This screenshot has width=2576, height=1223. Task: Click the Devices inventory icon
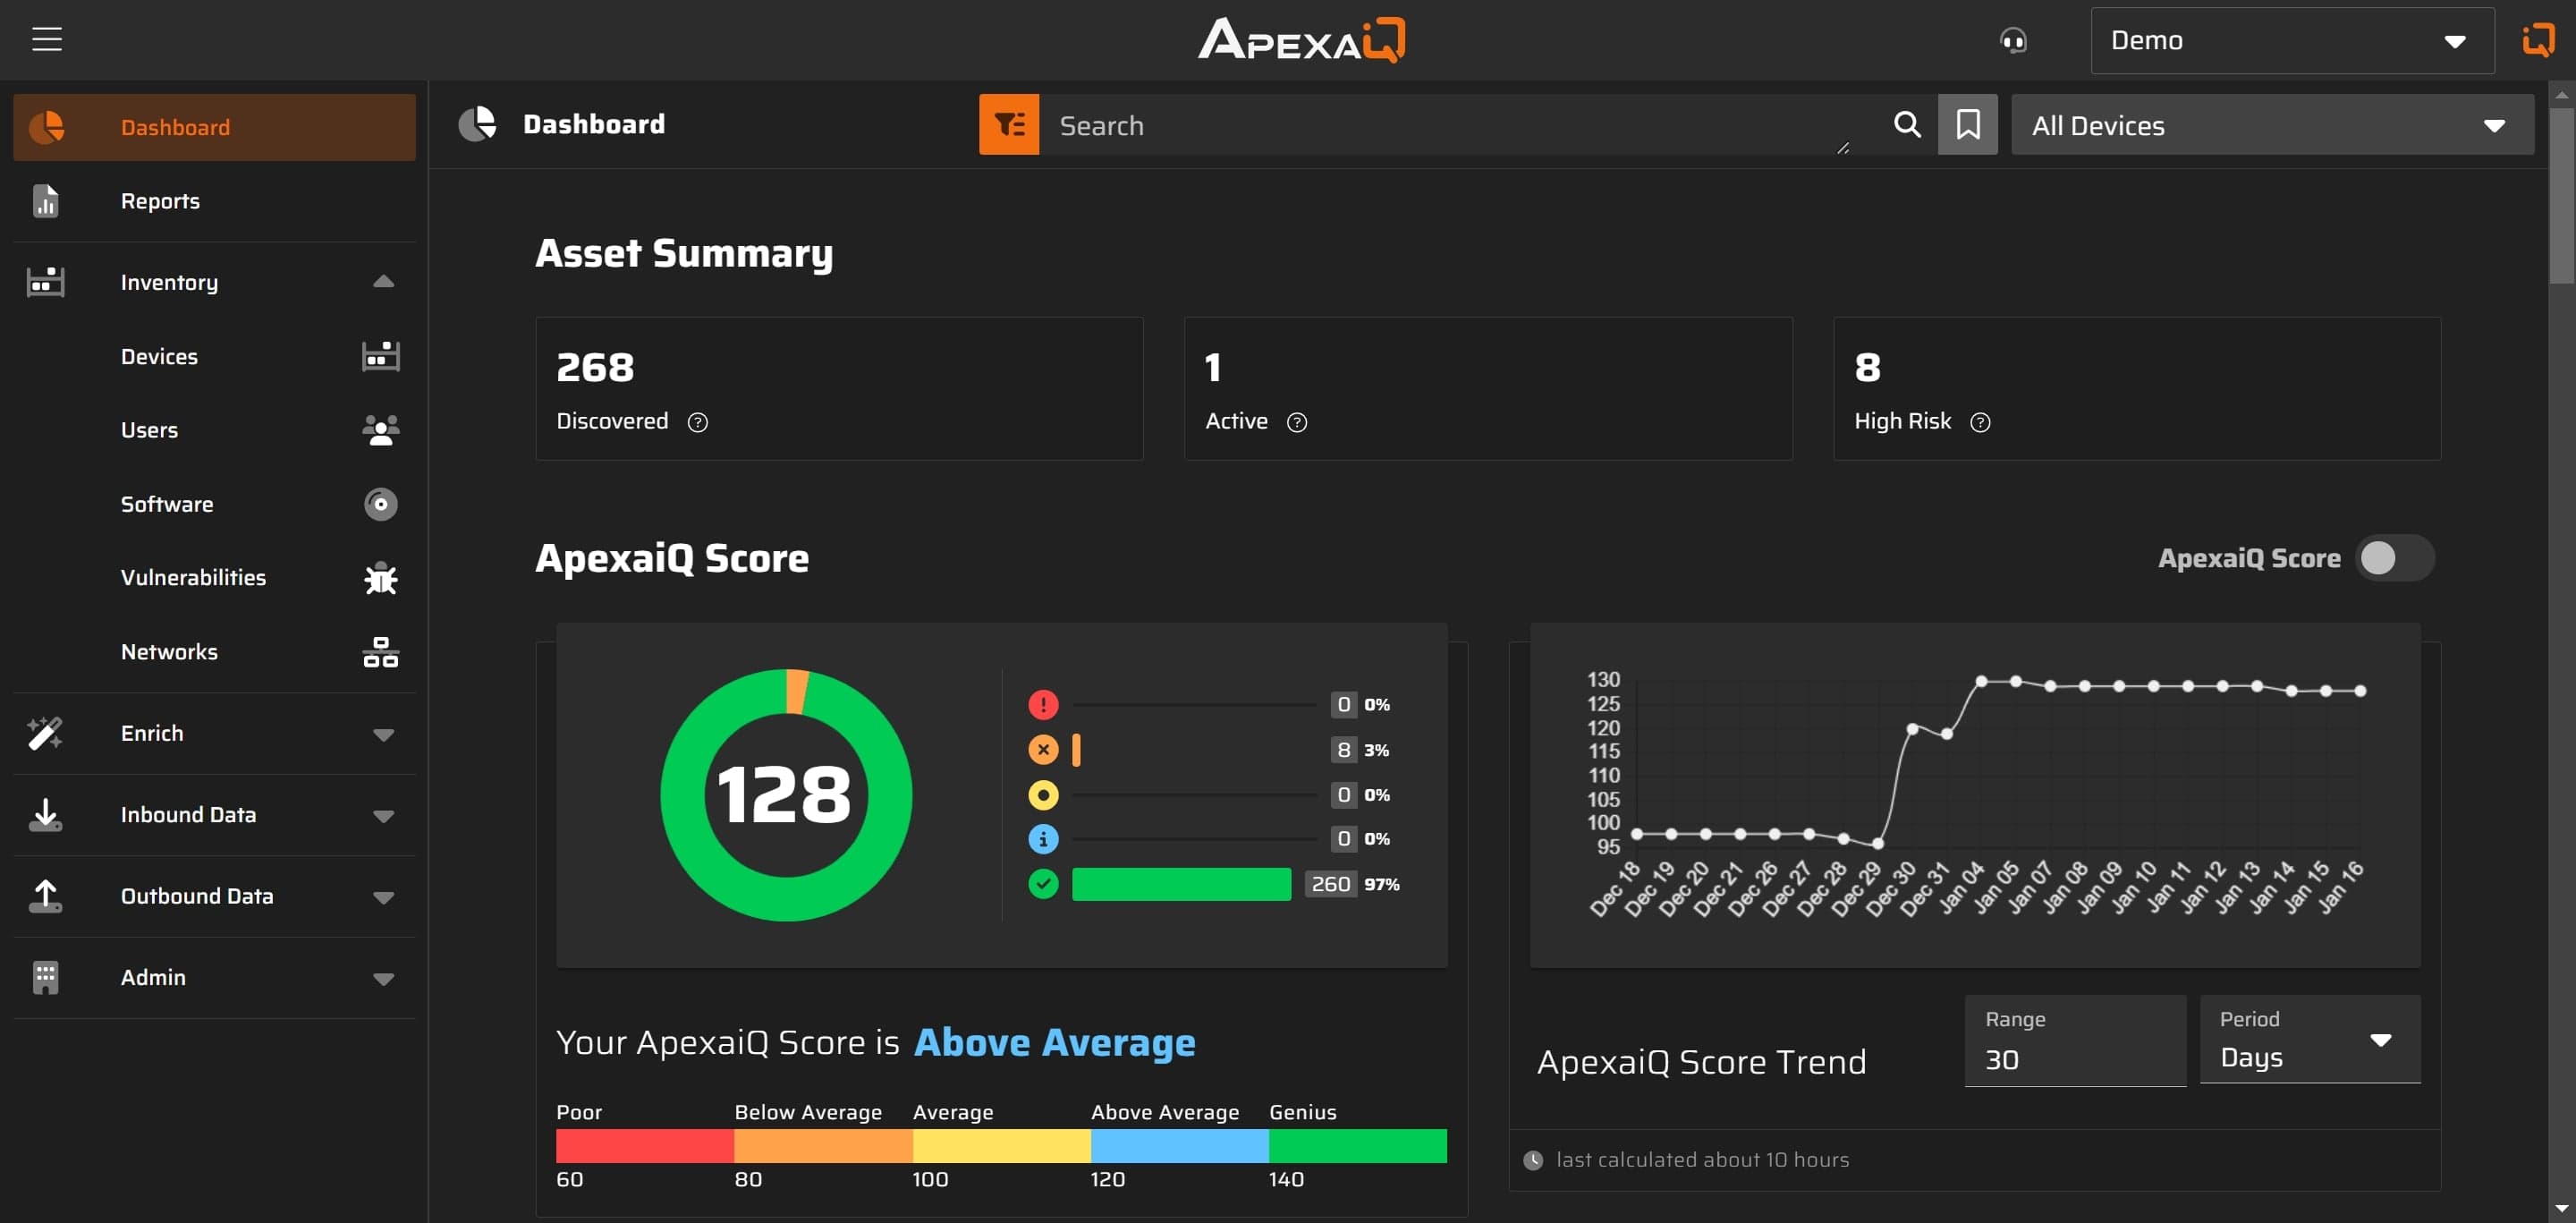click(380, 356)
